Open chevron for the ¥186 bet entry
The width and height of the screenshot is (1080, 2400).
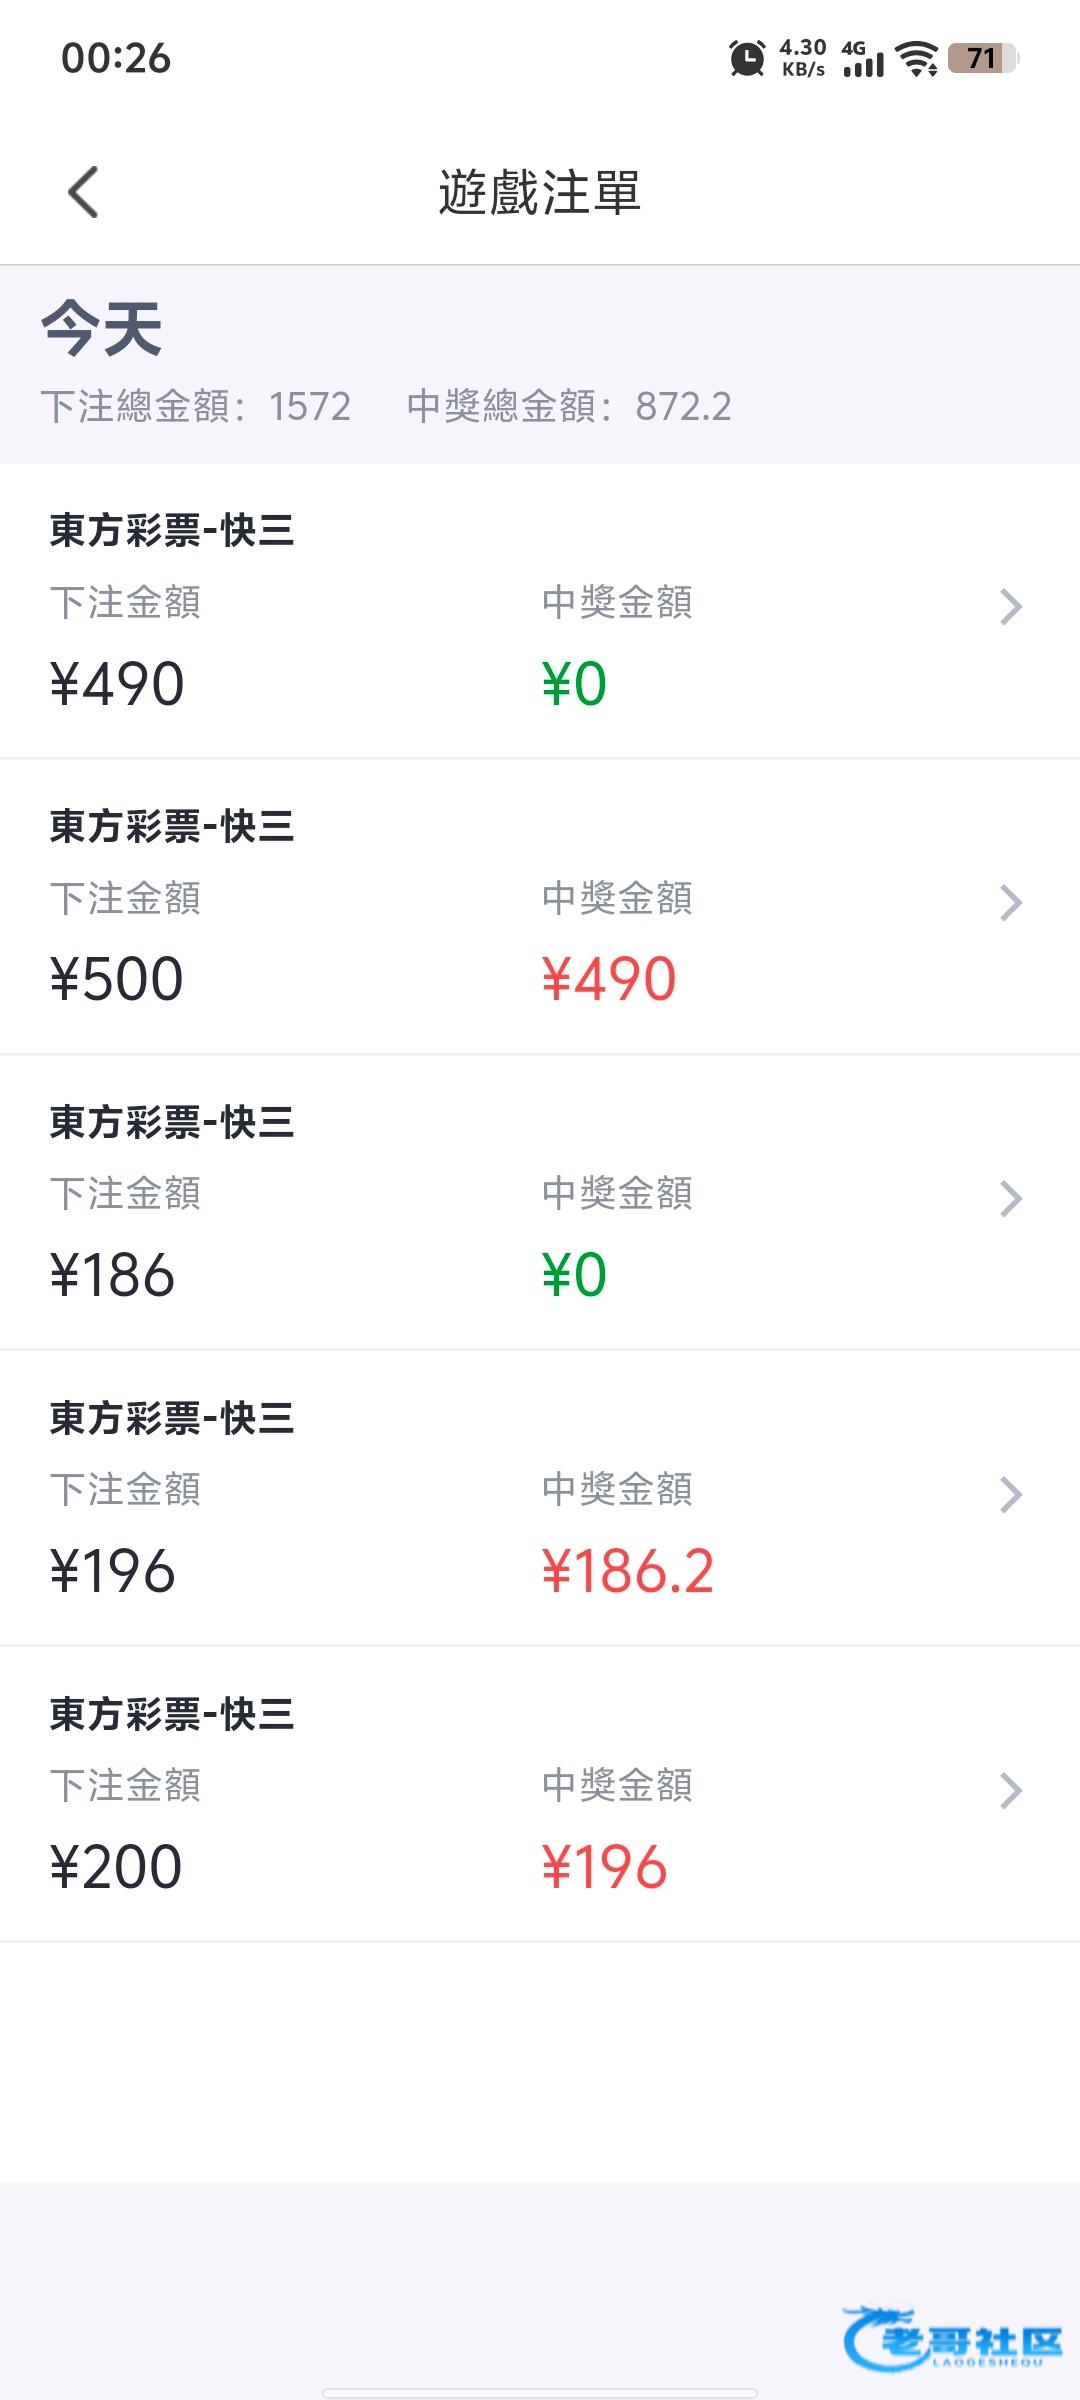1011,1198
